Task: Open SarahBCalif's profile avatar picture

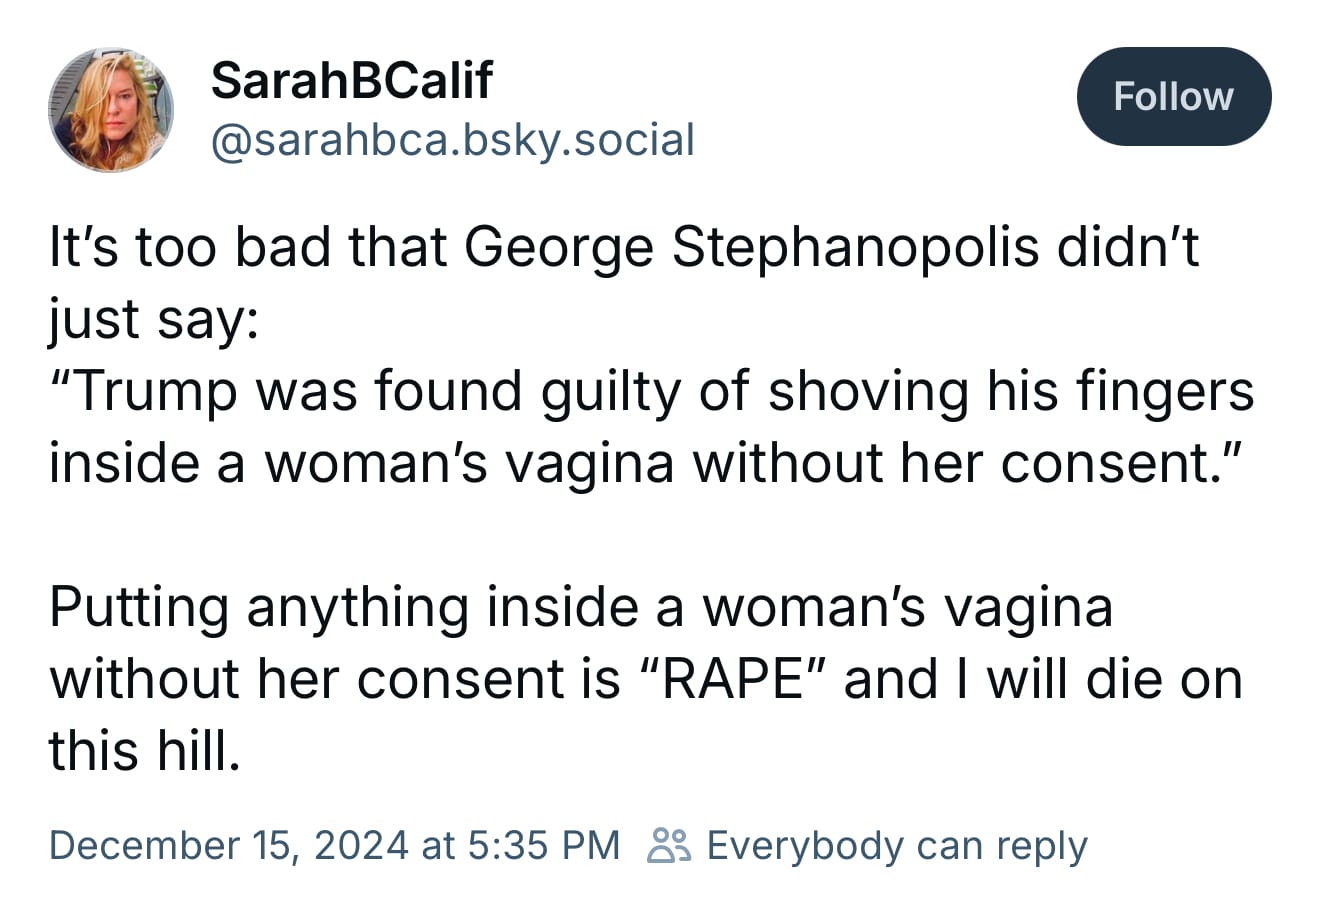Action: point(111,109)
